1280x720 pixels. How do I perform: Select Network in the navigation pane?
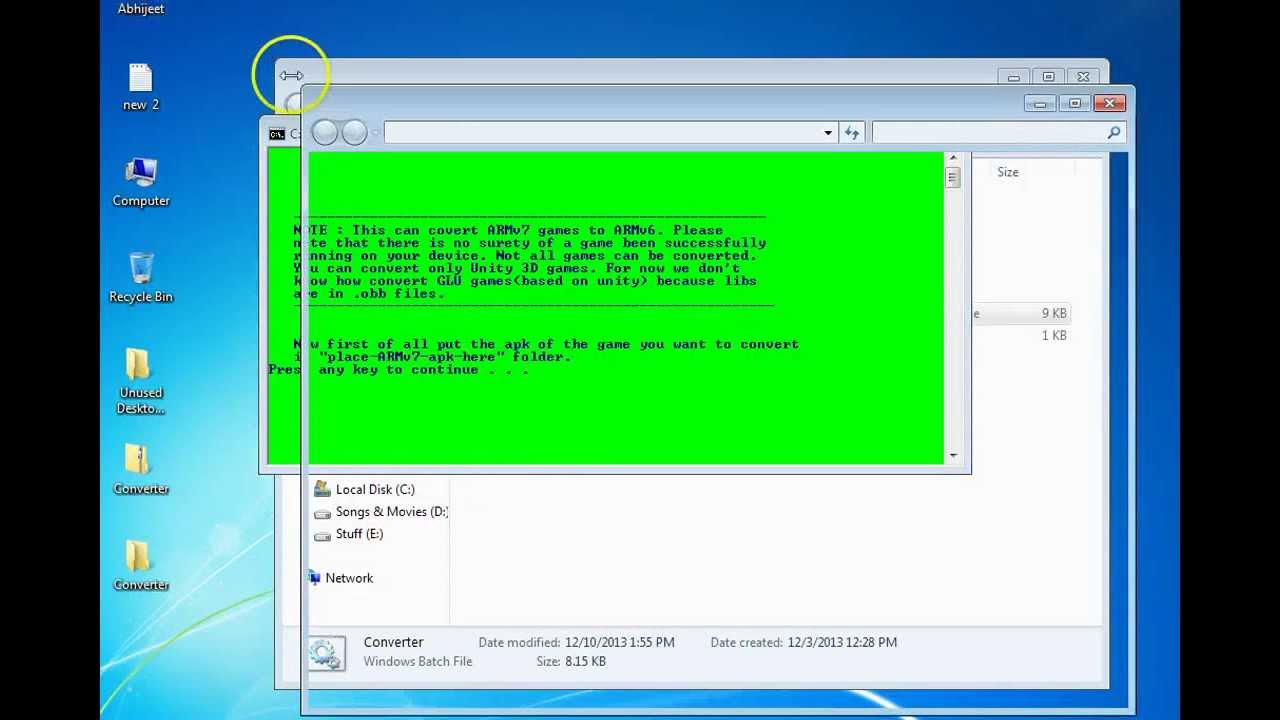pos(341,578)
